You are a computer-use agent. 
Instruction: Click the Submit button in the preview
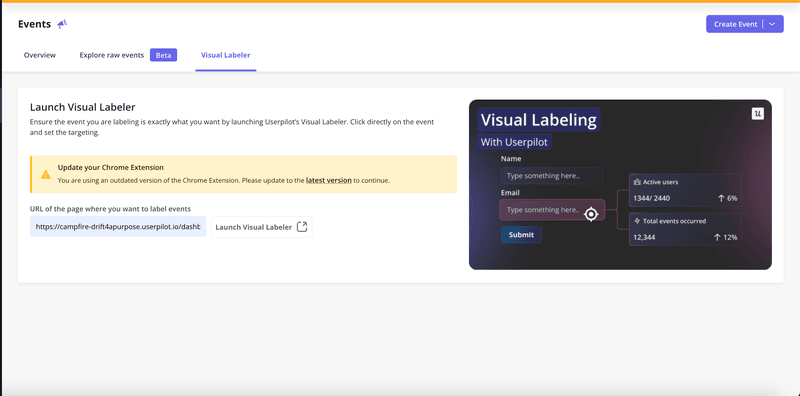pos(521,235)
